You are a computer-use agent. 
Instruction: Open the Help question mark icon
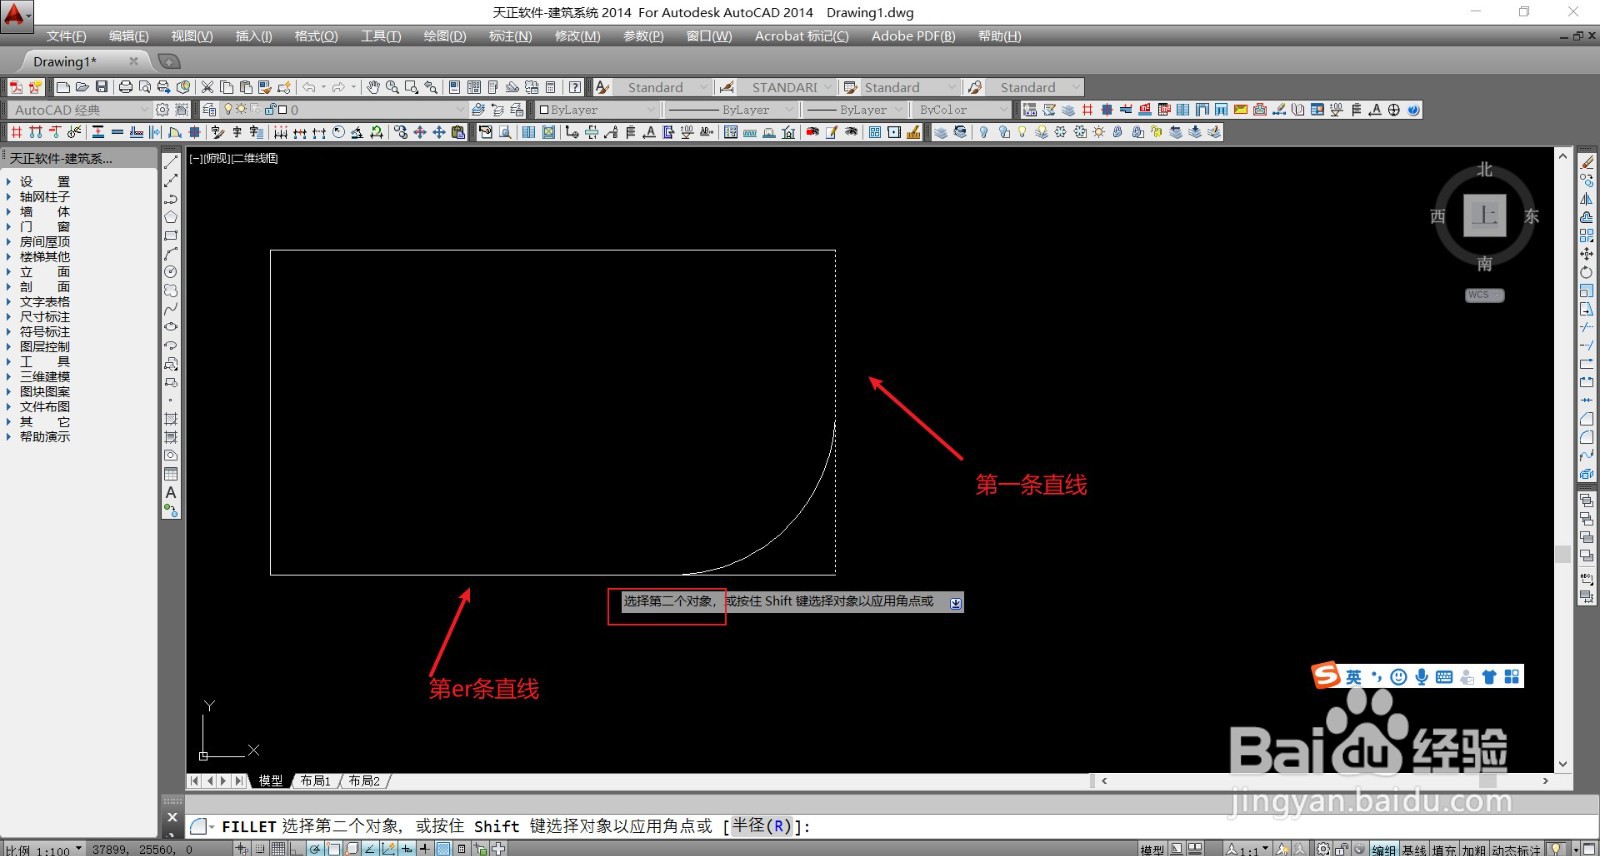point(575,88)
